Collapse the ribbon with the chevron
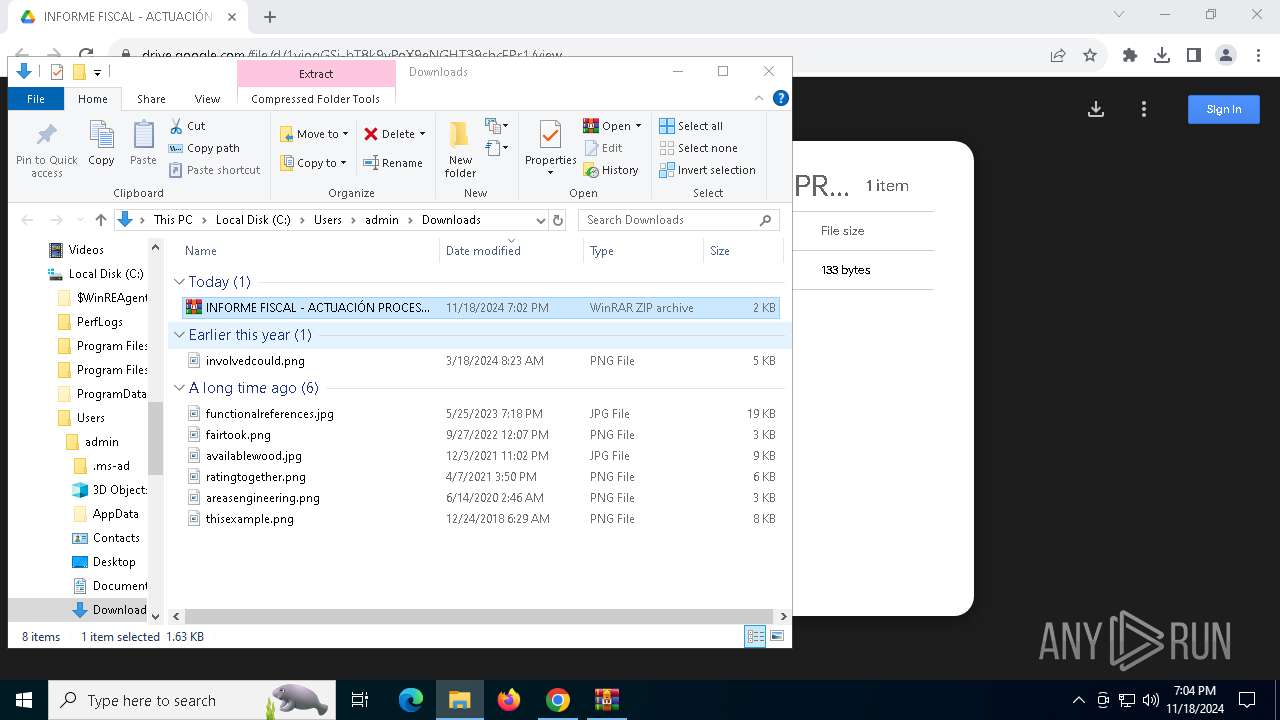Image resolution: width=1280 pixels, height=720 pixels. 759,98
